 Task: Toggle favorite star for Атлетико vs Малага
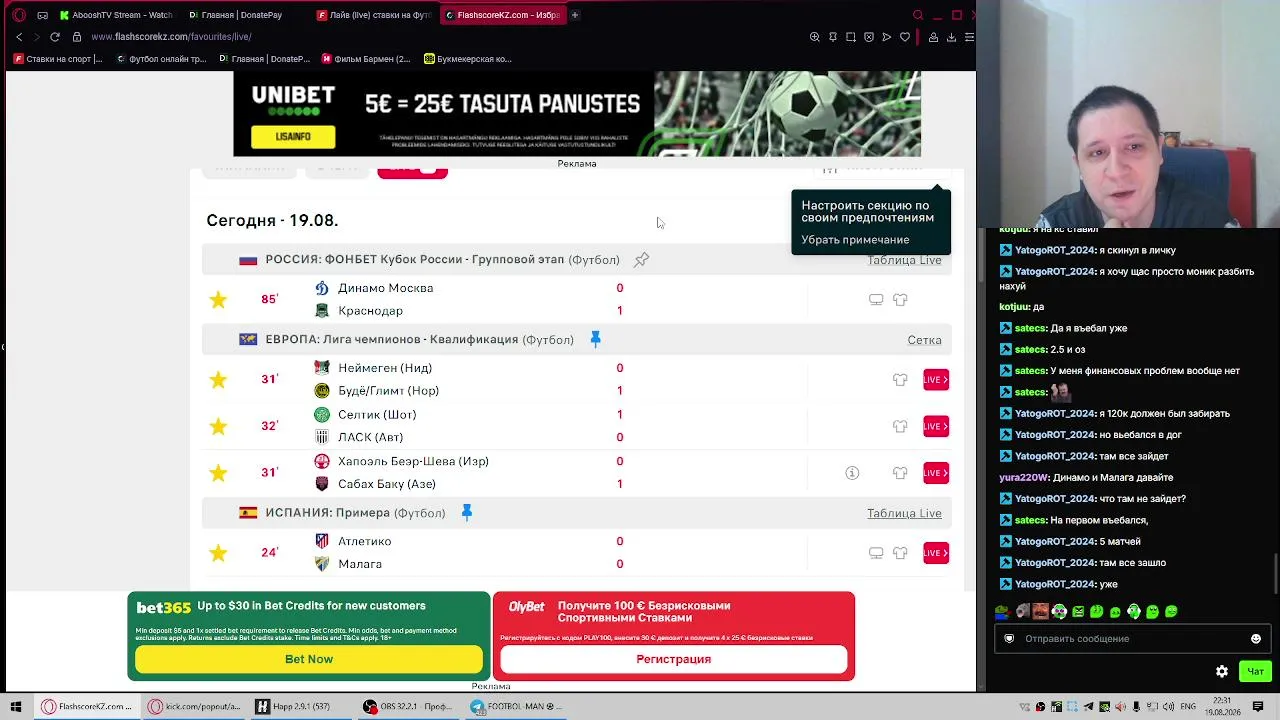coord(218,553)
